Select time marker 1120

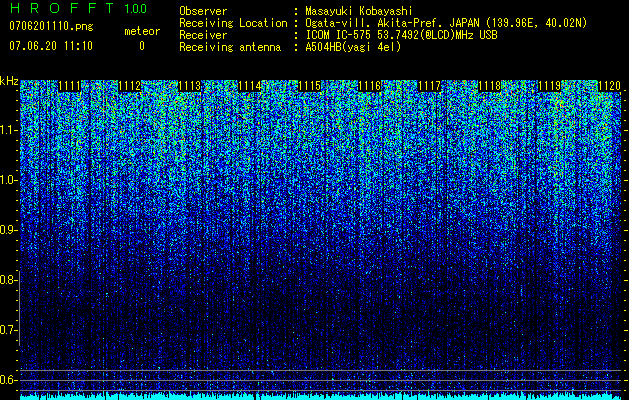click(x=609, y=86)
